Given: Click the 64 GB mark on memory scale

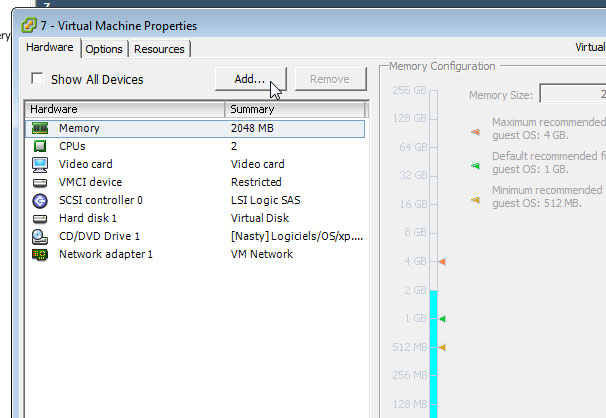Looking at the screenshot, I should coord(413,147).
